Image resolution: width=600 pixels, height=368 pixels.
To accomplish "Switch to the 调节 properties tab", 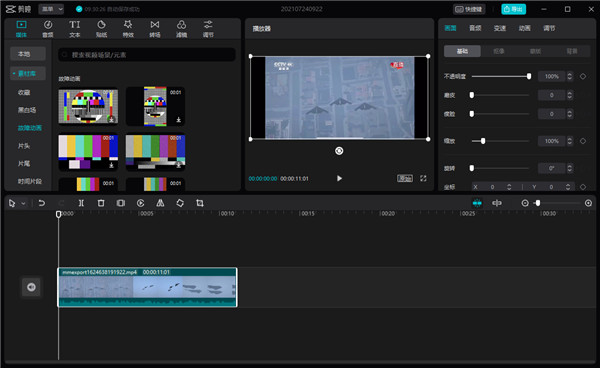I will coord(549,28).
